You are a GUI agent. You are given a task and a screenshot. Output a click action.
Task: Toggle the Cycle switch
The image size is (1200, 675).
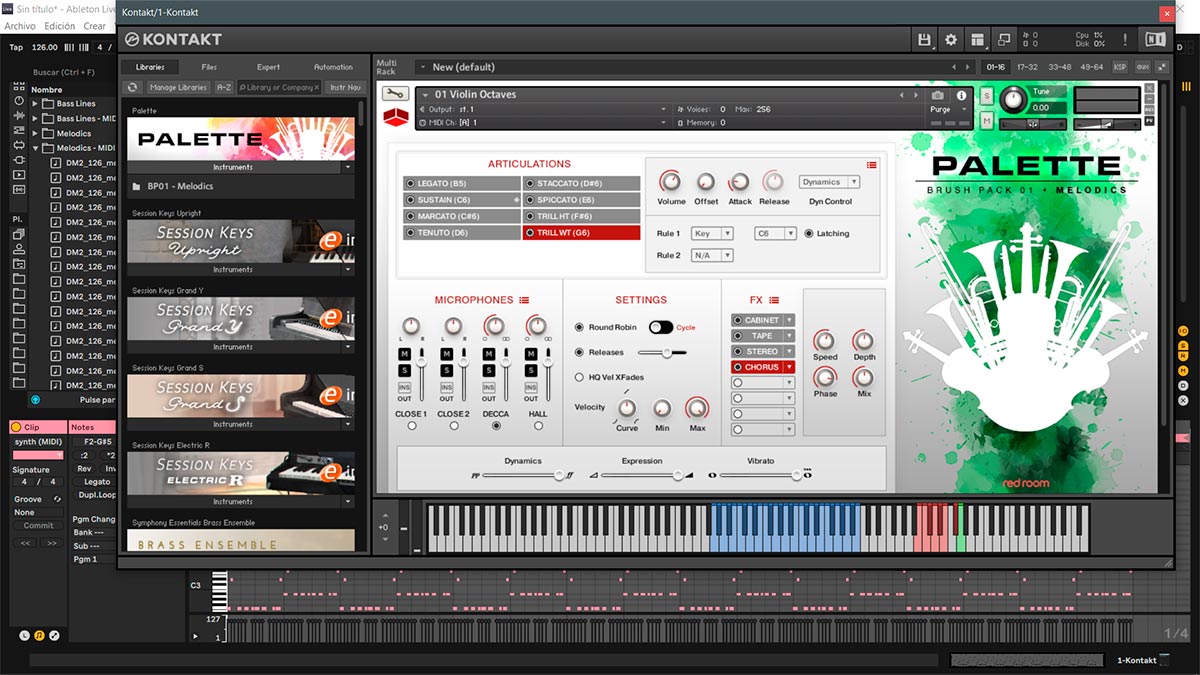660,328
